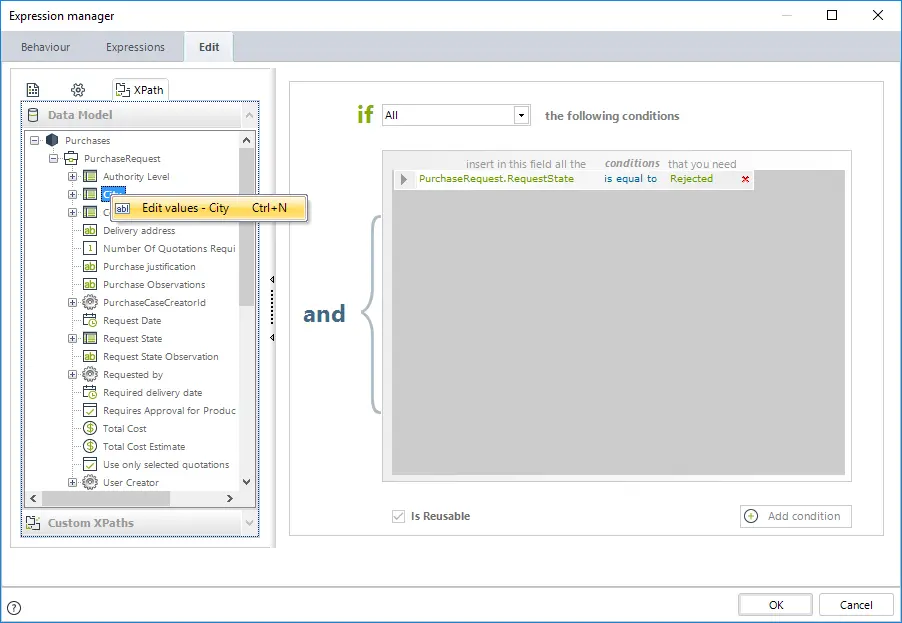Expand the Authority Level node

72,177
